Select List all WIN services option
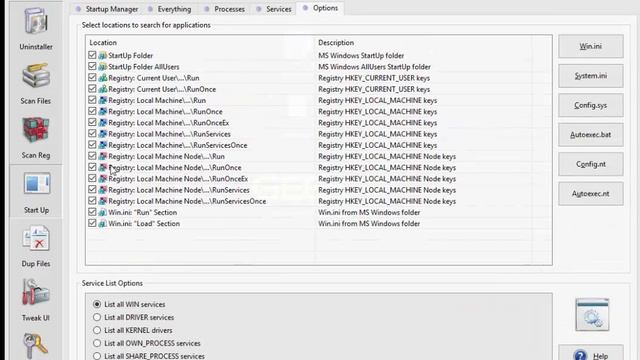This screenshot has width=640, height=360. [97, 304]
